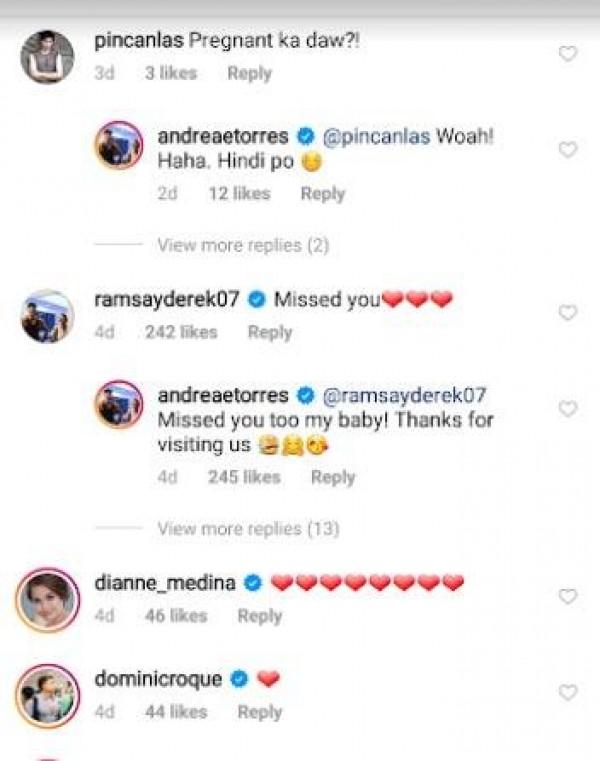The height and width of the screenshot is (761, 600).
Task: Open the @ramsayderek07 mention link
Action: tap(404, 396)
